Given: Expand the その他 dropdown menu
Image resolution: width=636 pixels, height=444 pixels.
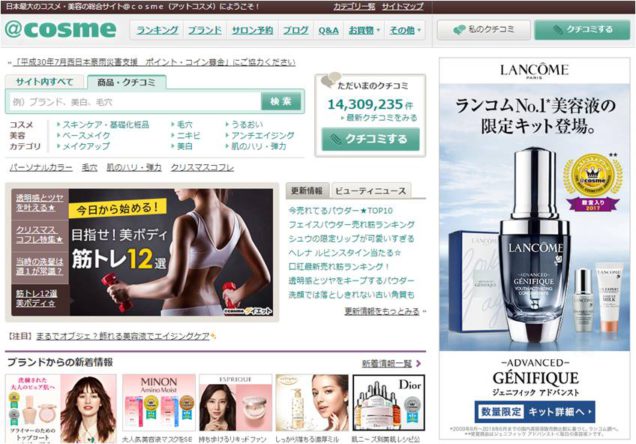Looking at the screenshot, I should point(405,30).
